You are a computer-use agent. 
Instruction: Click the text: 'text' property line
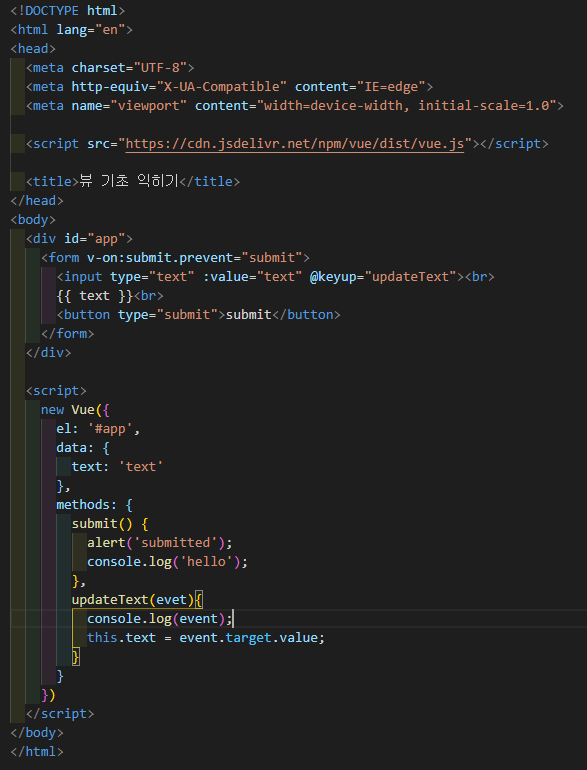[117, 467]
